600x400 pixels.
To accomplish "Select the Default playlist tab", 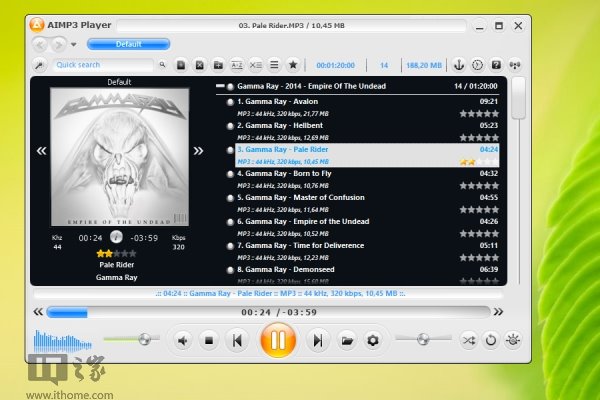I will coord(129,44).
